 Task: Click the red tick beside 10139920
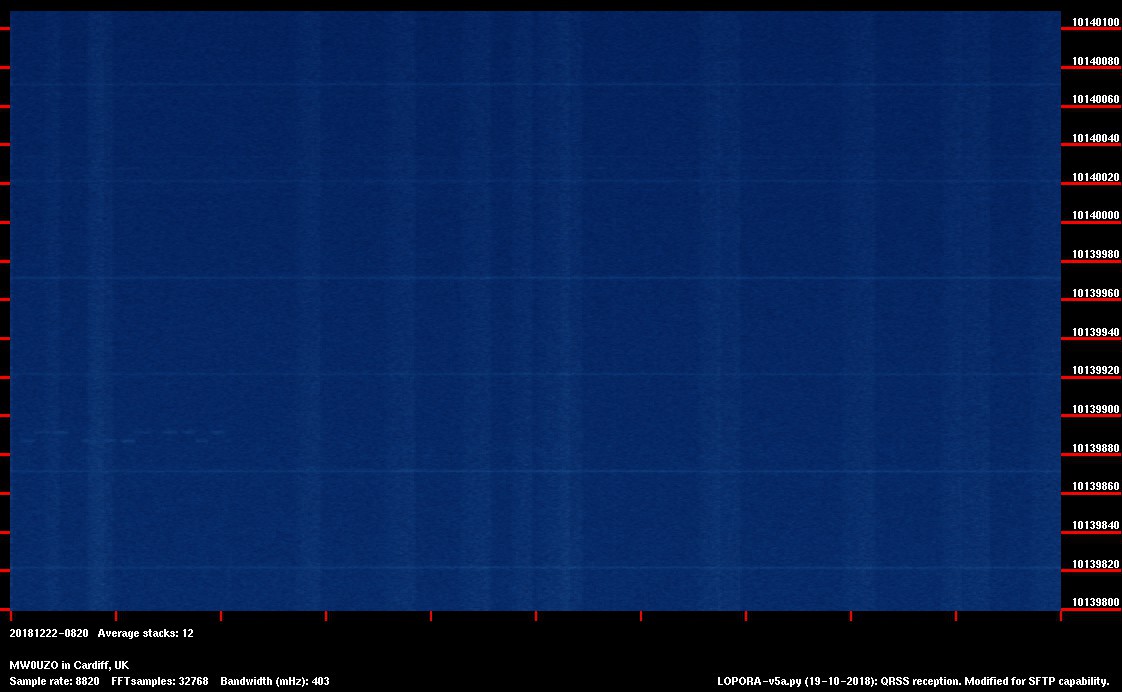click(1090, 377)
